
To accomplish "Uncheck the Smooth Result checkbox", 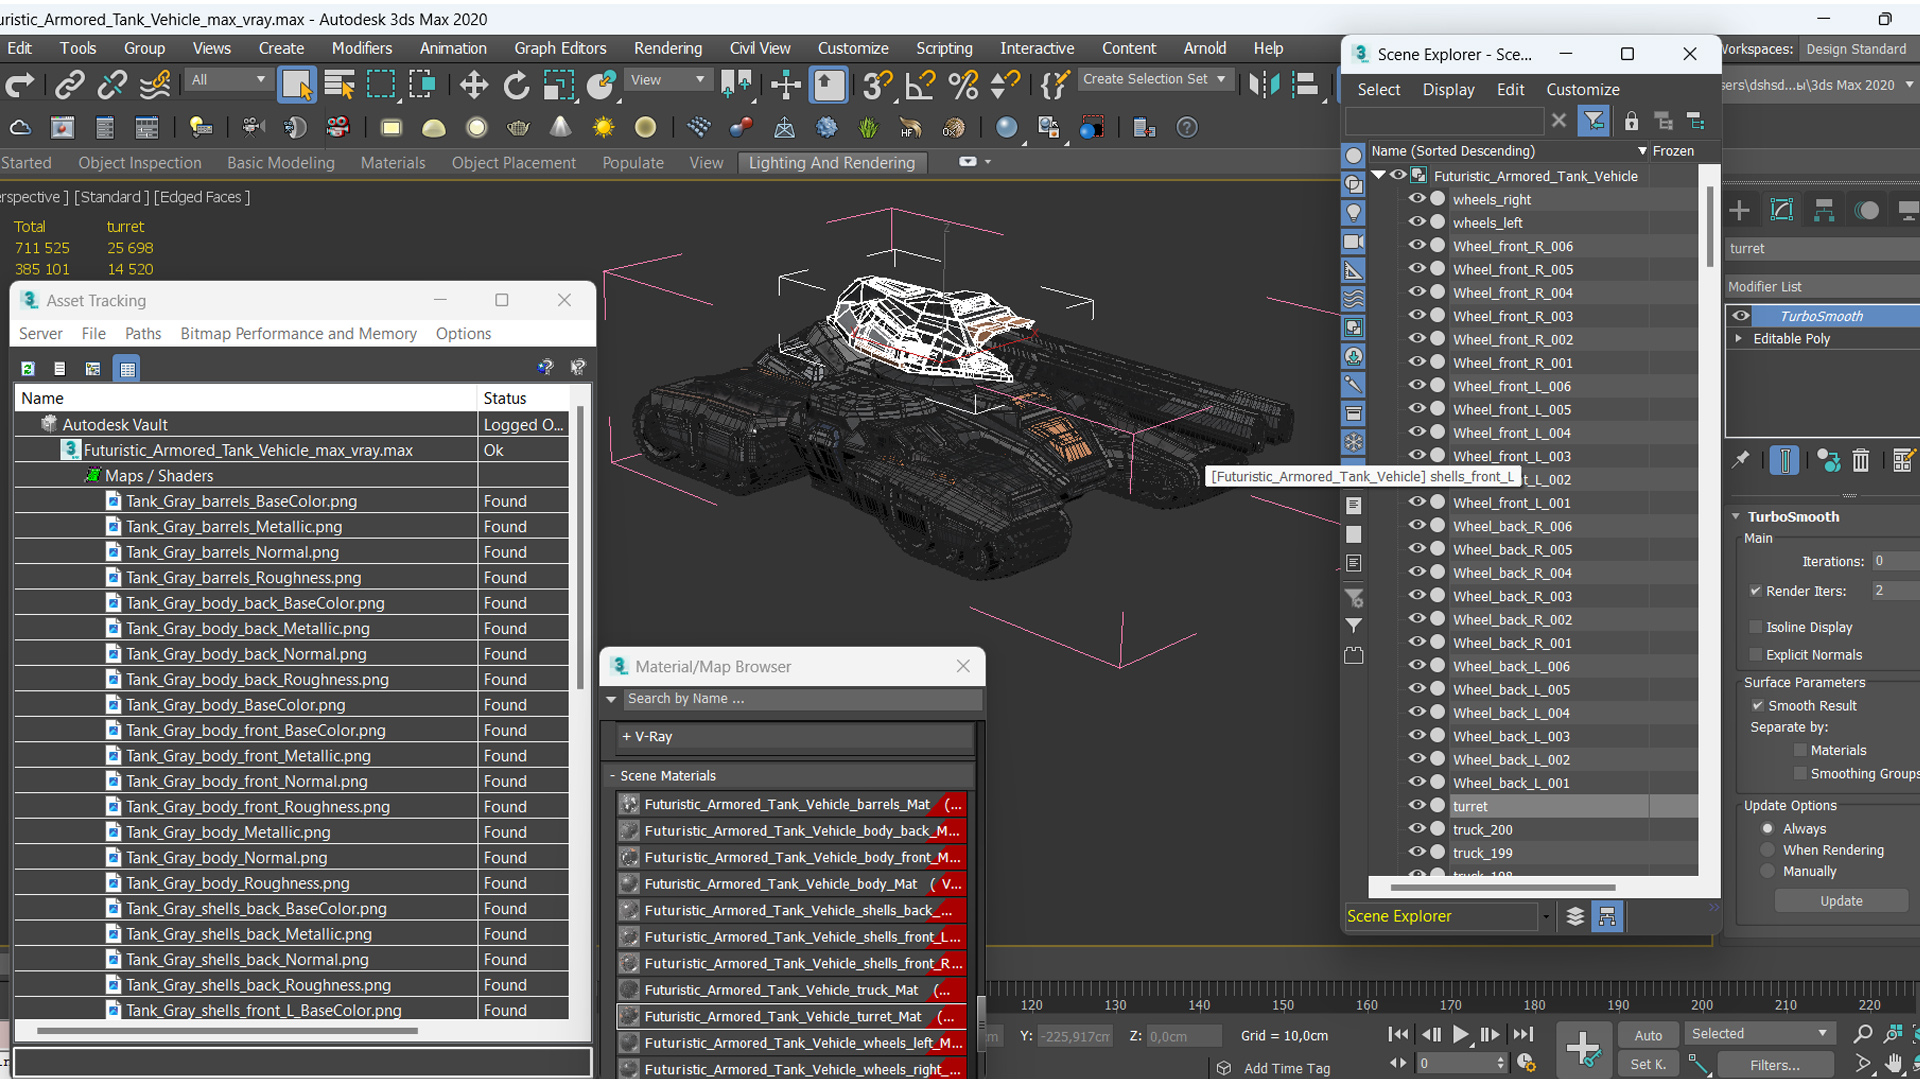I will [x=1757, y=706].
